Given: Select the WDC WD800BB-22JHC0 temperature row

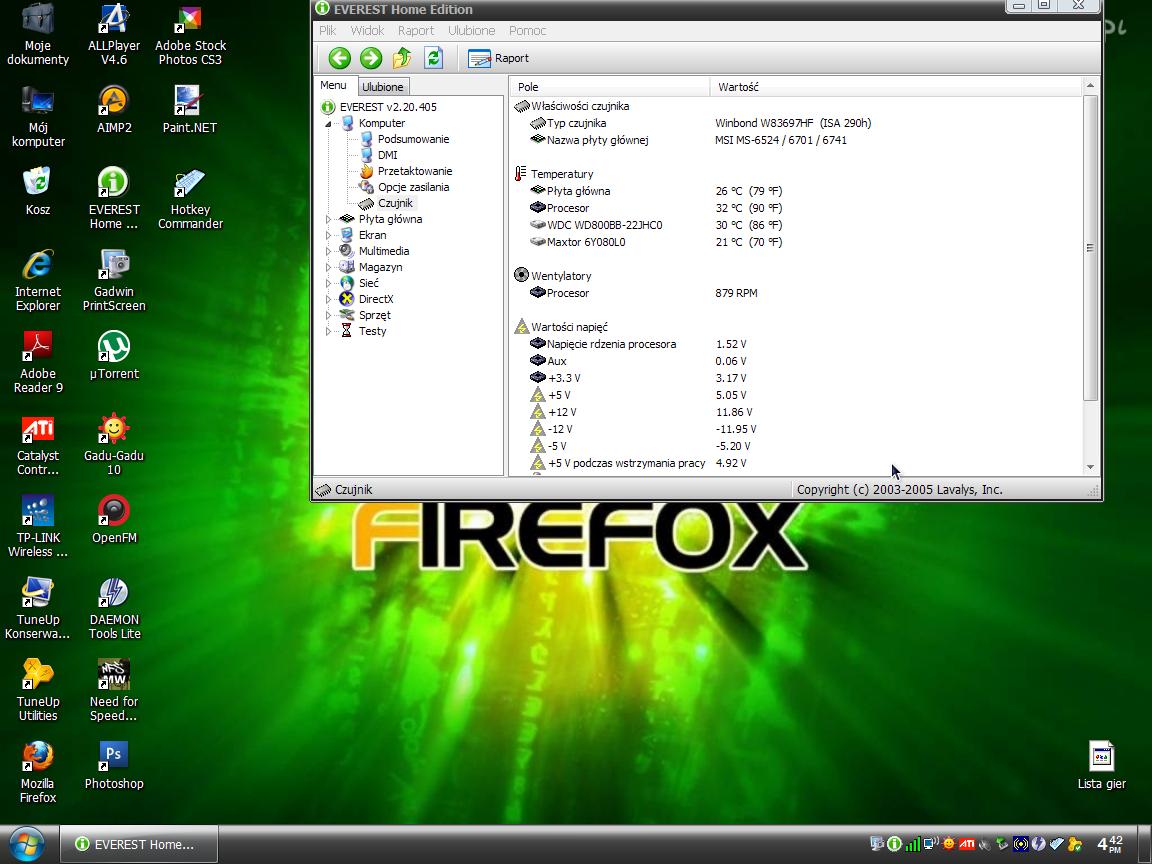Looking at the screenshot, I should pyautogui.click(x=796, y=225).
